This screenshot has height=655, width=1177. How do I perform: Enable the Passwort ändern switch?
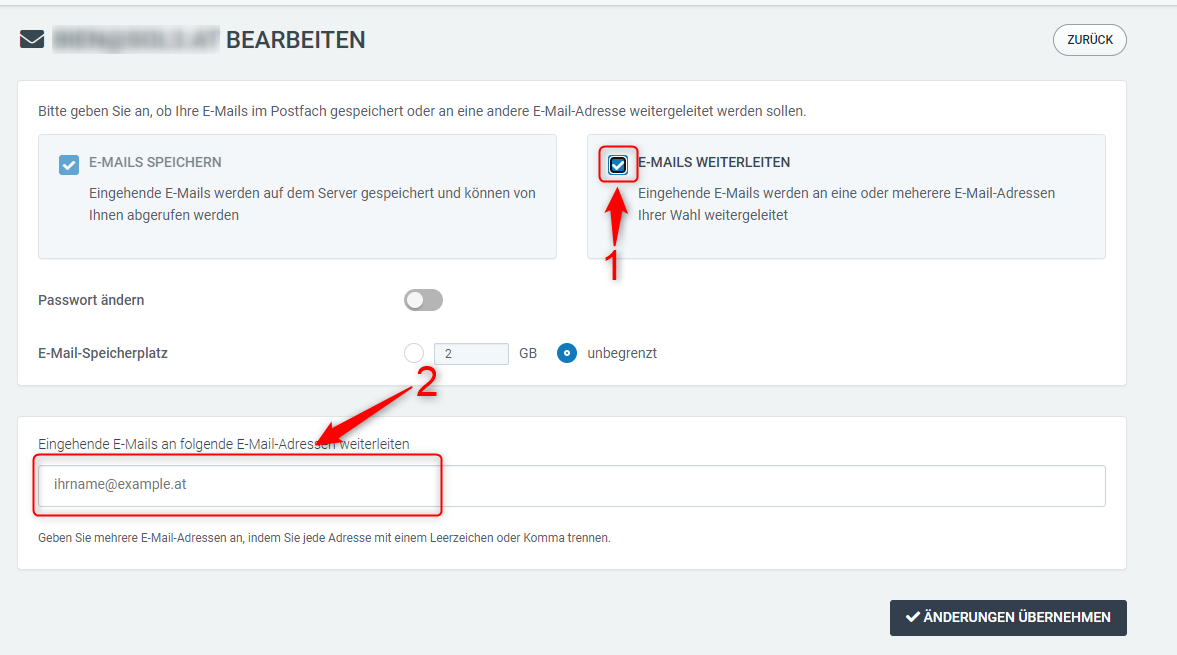pos(423,300)
